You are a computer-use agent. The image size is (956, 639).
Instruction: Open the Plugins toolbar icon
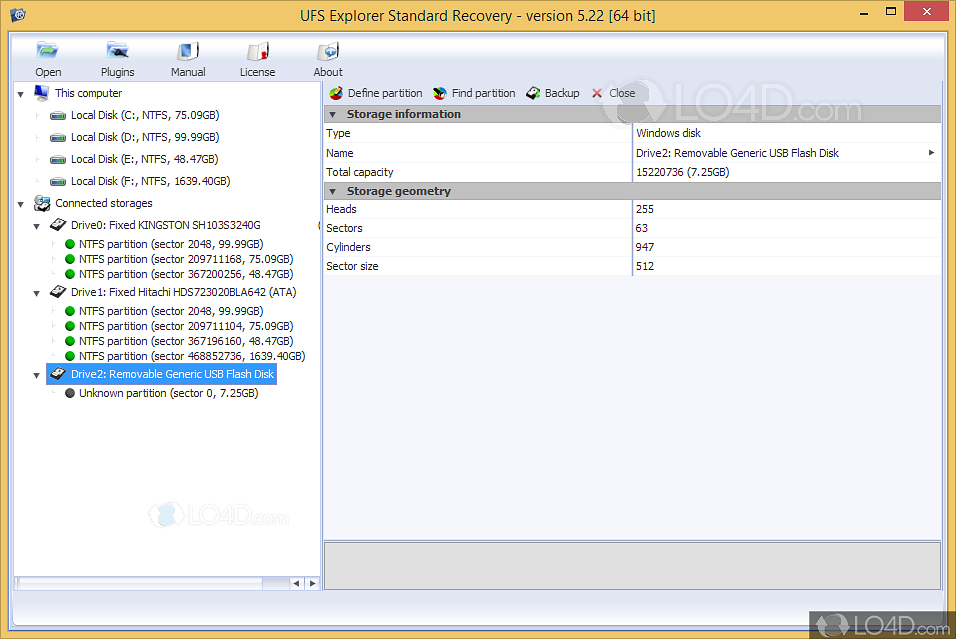[117, 51]
